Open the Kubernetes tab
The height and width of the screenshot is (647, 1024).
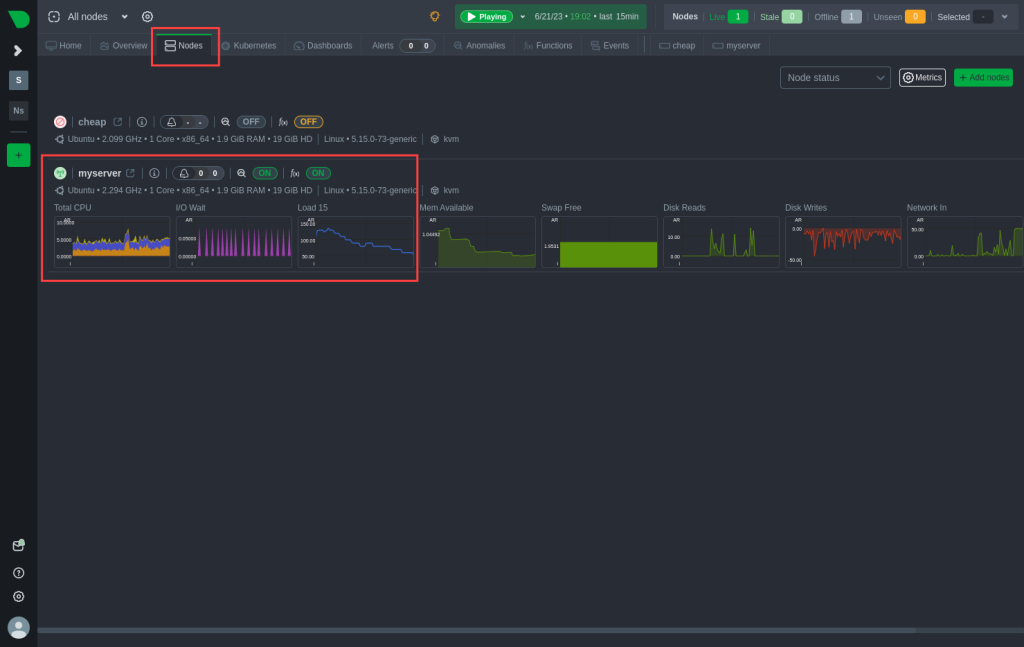tap(249, 46)
